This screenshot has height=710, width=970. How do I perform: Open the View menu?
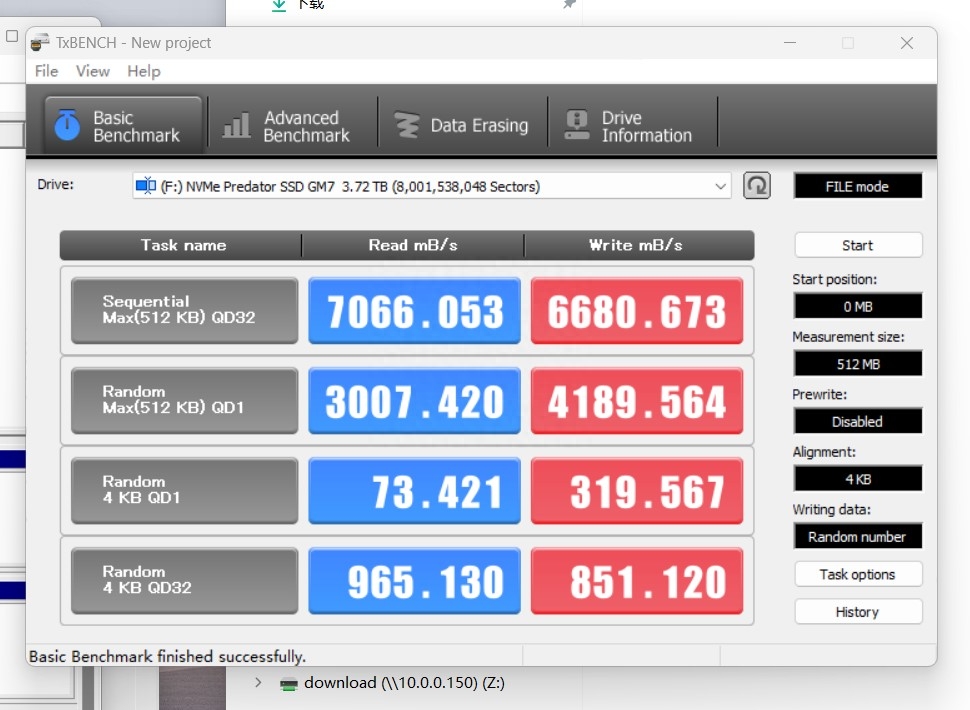93,71
